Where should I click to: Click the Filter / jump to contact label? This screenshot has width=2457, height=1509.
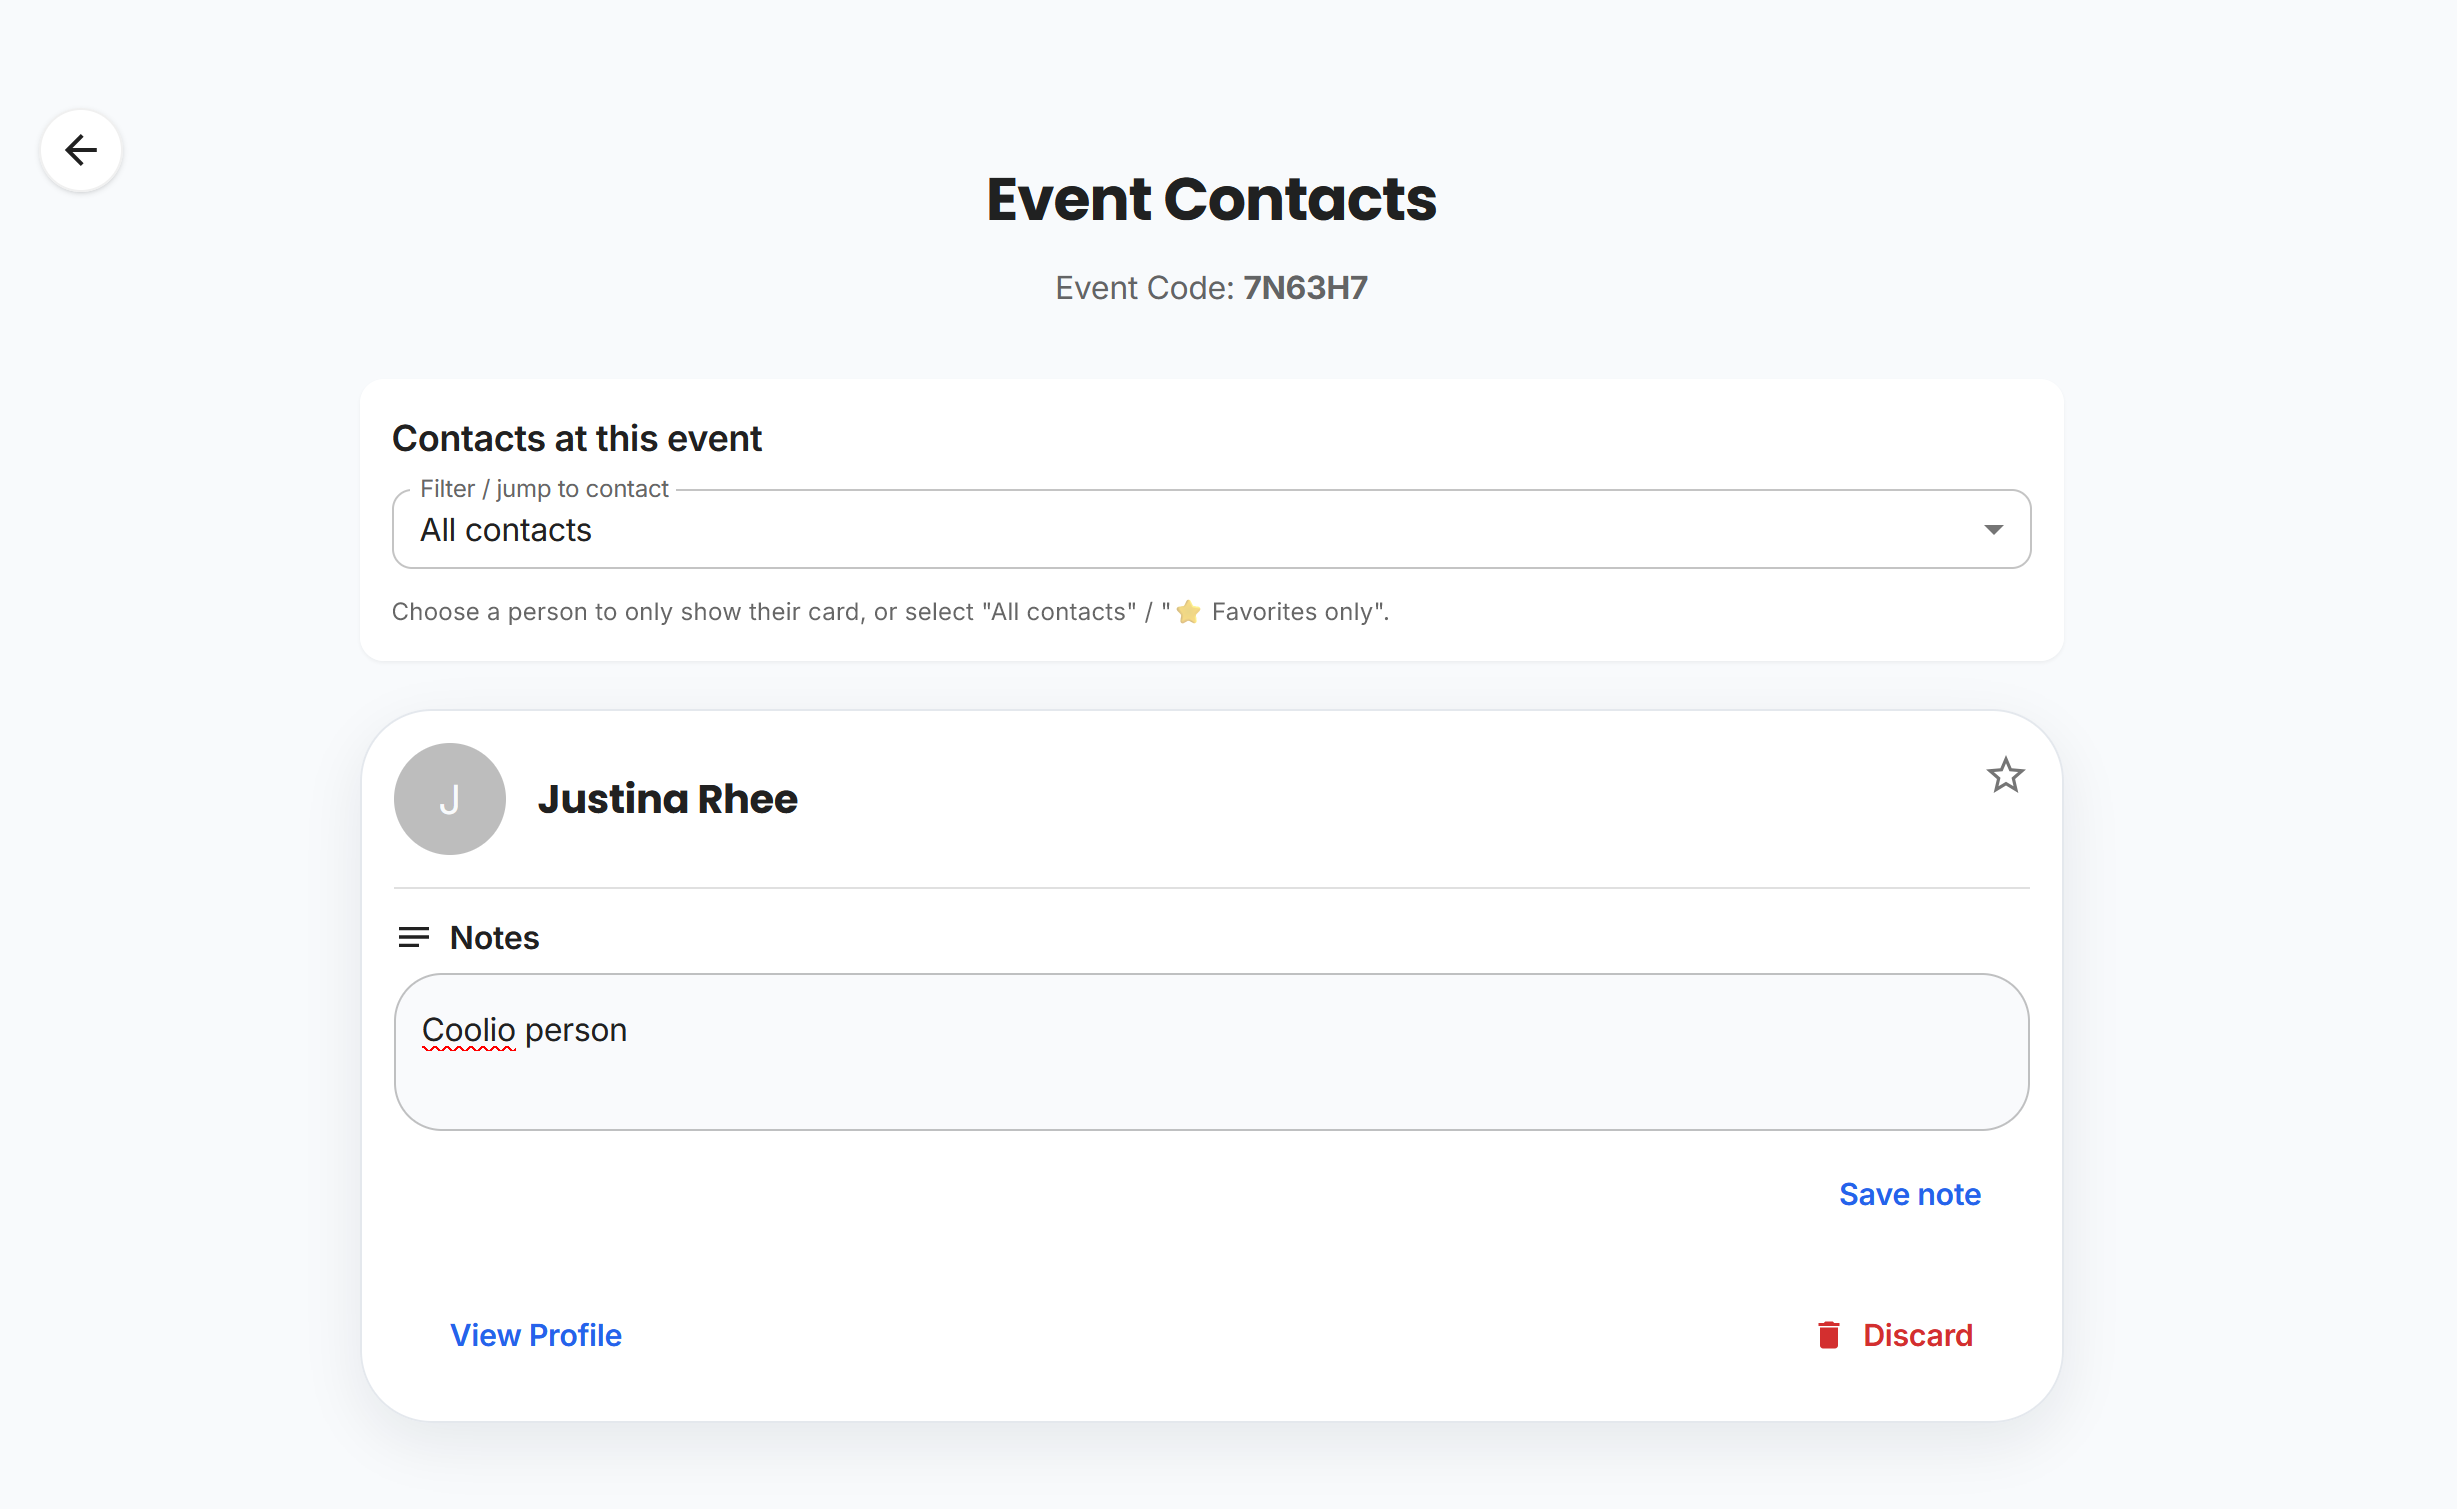544,489
